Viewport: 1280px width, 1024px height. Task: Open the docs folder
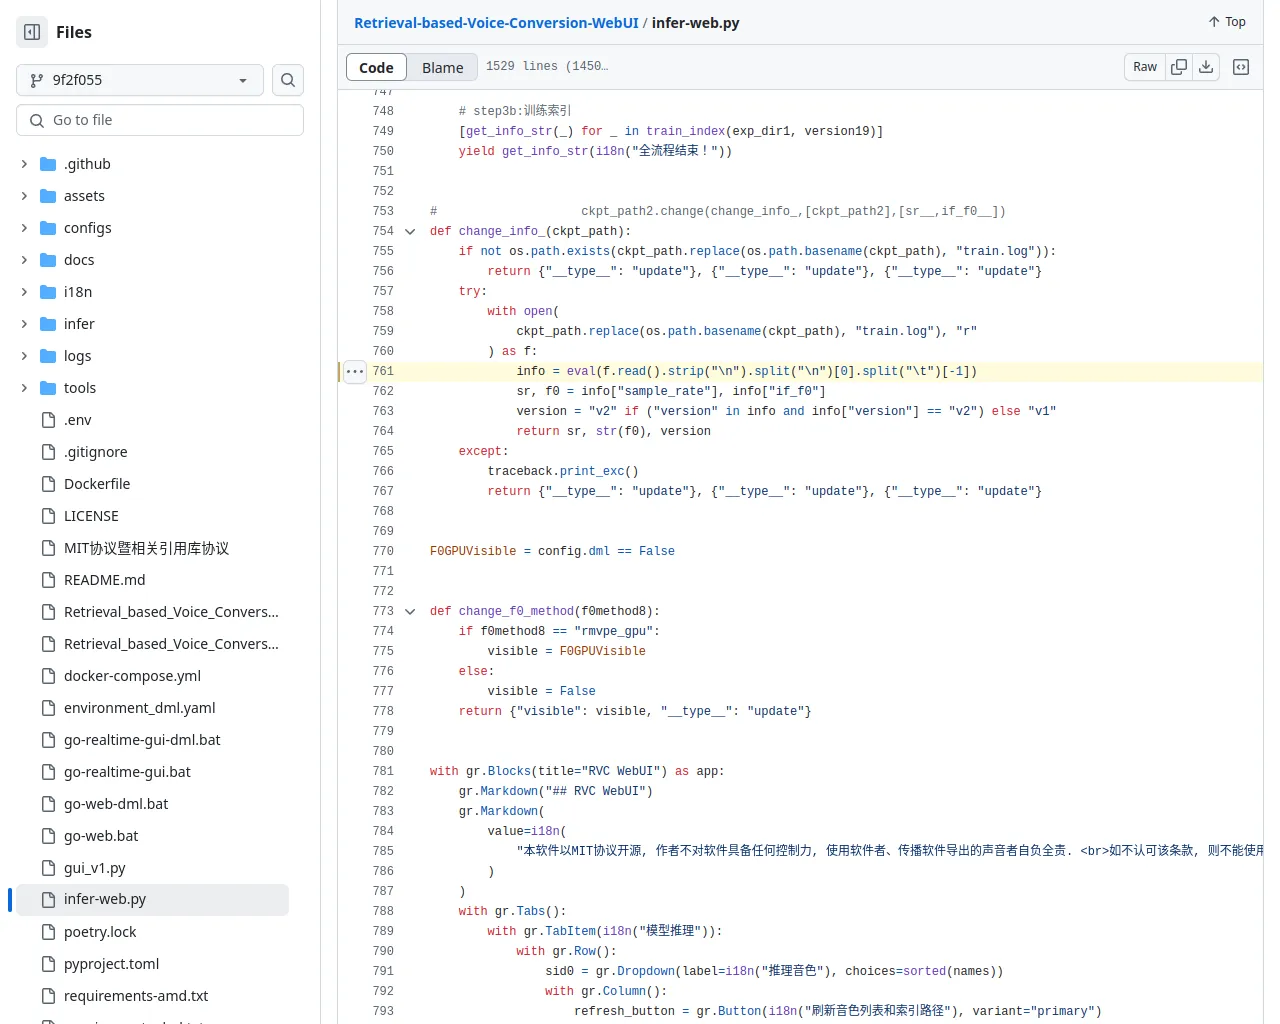pos(79,260)
